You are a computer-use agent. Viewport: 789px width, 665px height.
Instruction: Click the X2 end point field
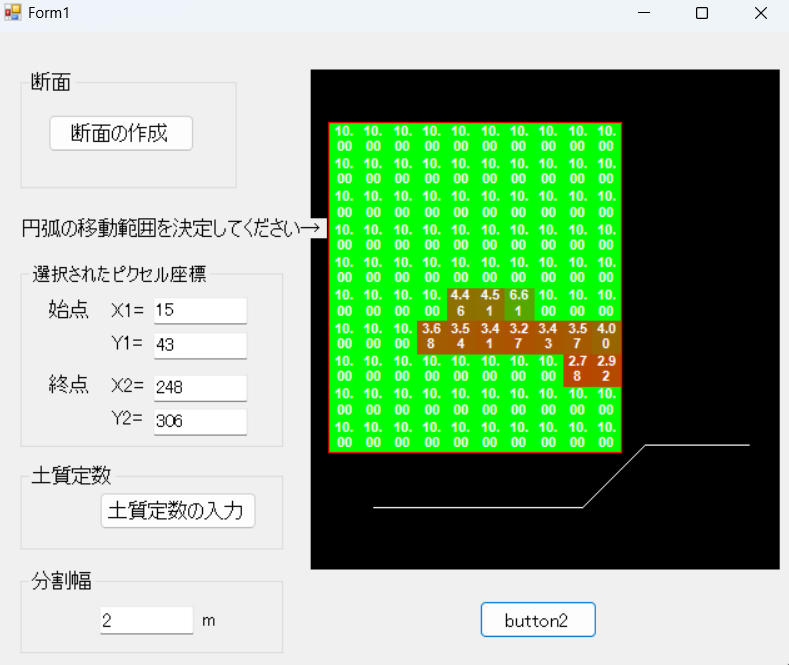pos(200,387)
